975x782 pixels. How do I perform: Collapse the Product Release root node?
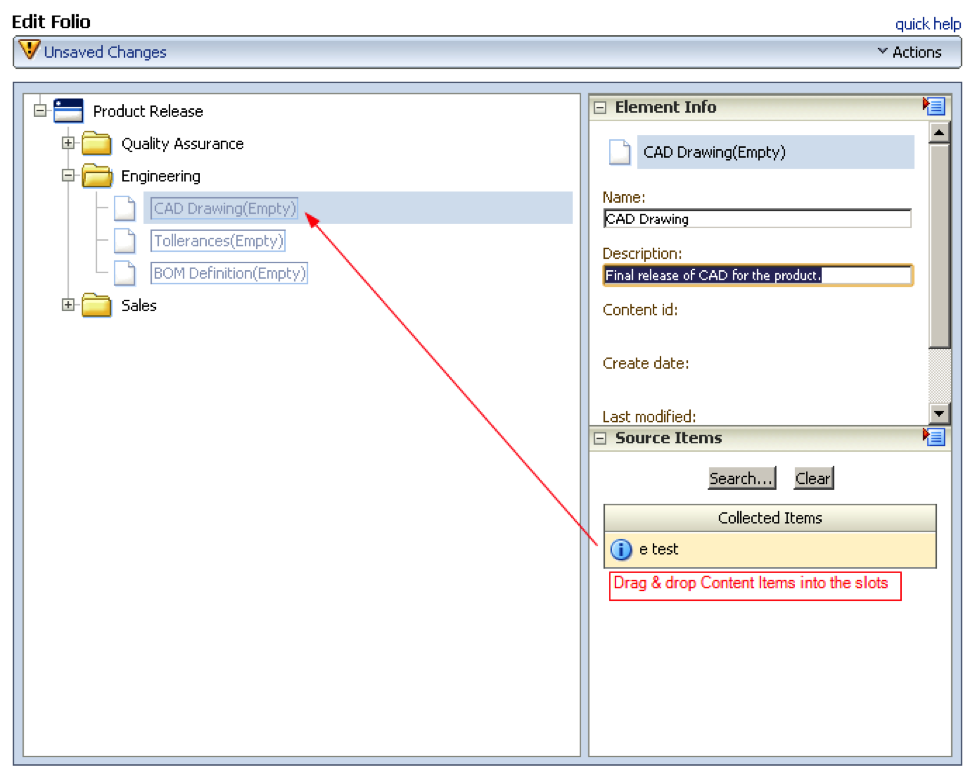tap(40, 111)
